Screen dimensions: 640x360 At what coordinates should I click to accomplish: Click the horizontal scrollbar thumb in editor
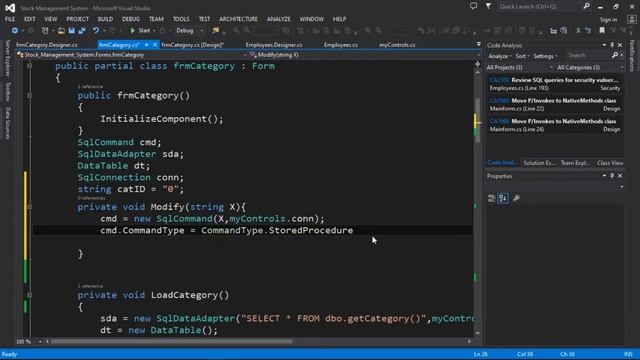[x=171, y=341]
